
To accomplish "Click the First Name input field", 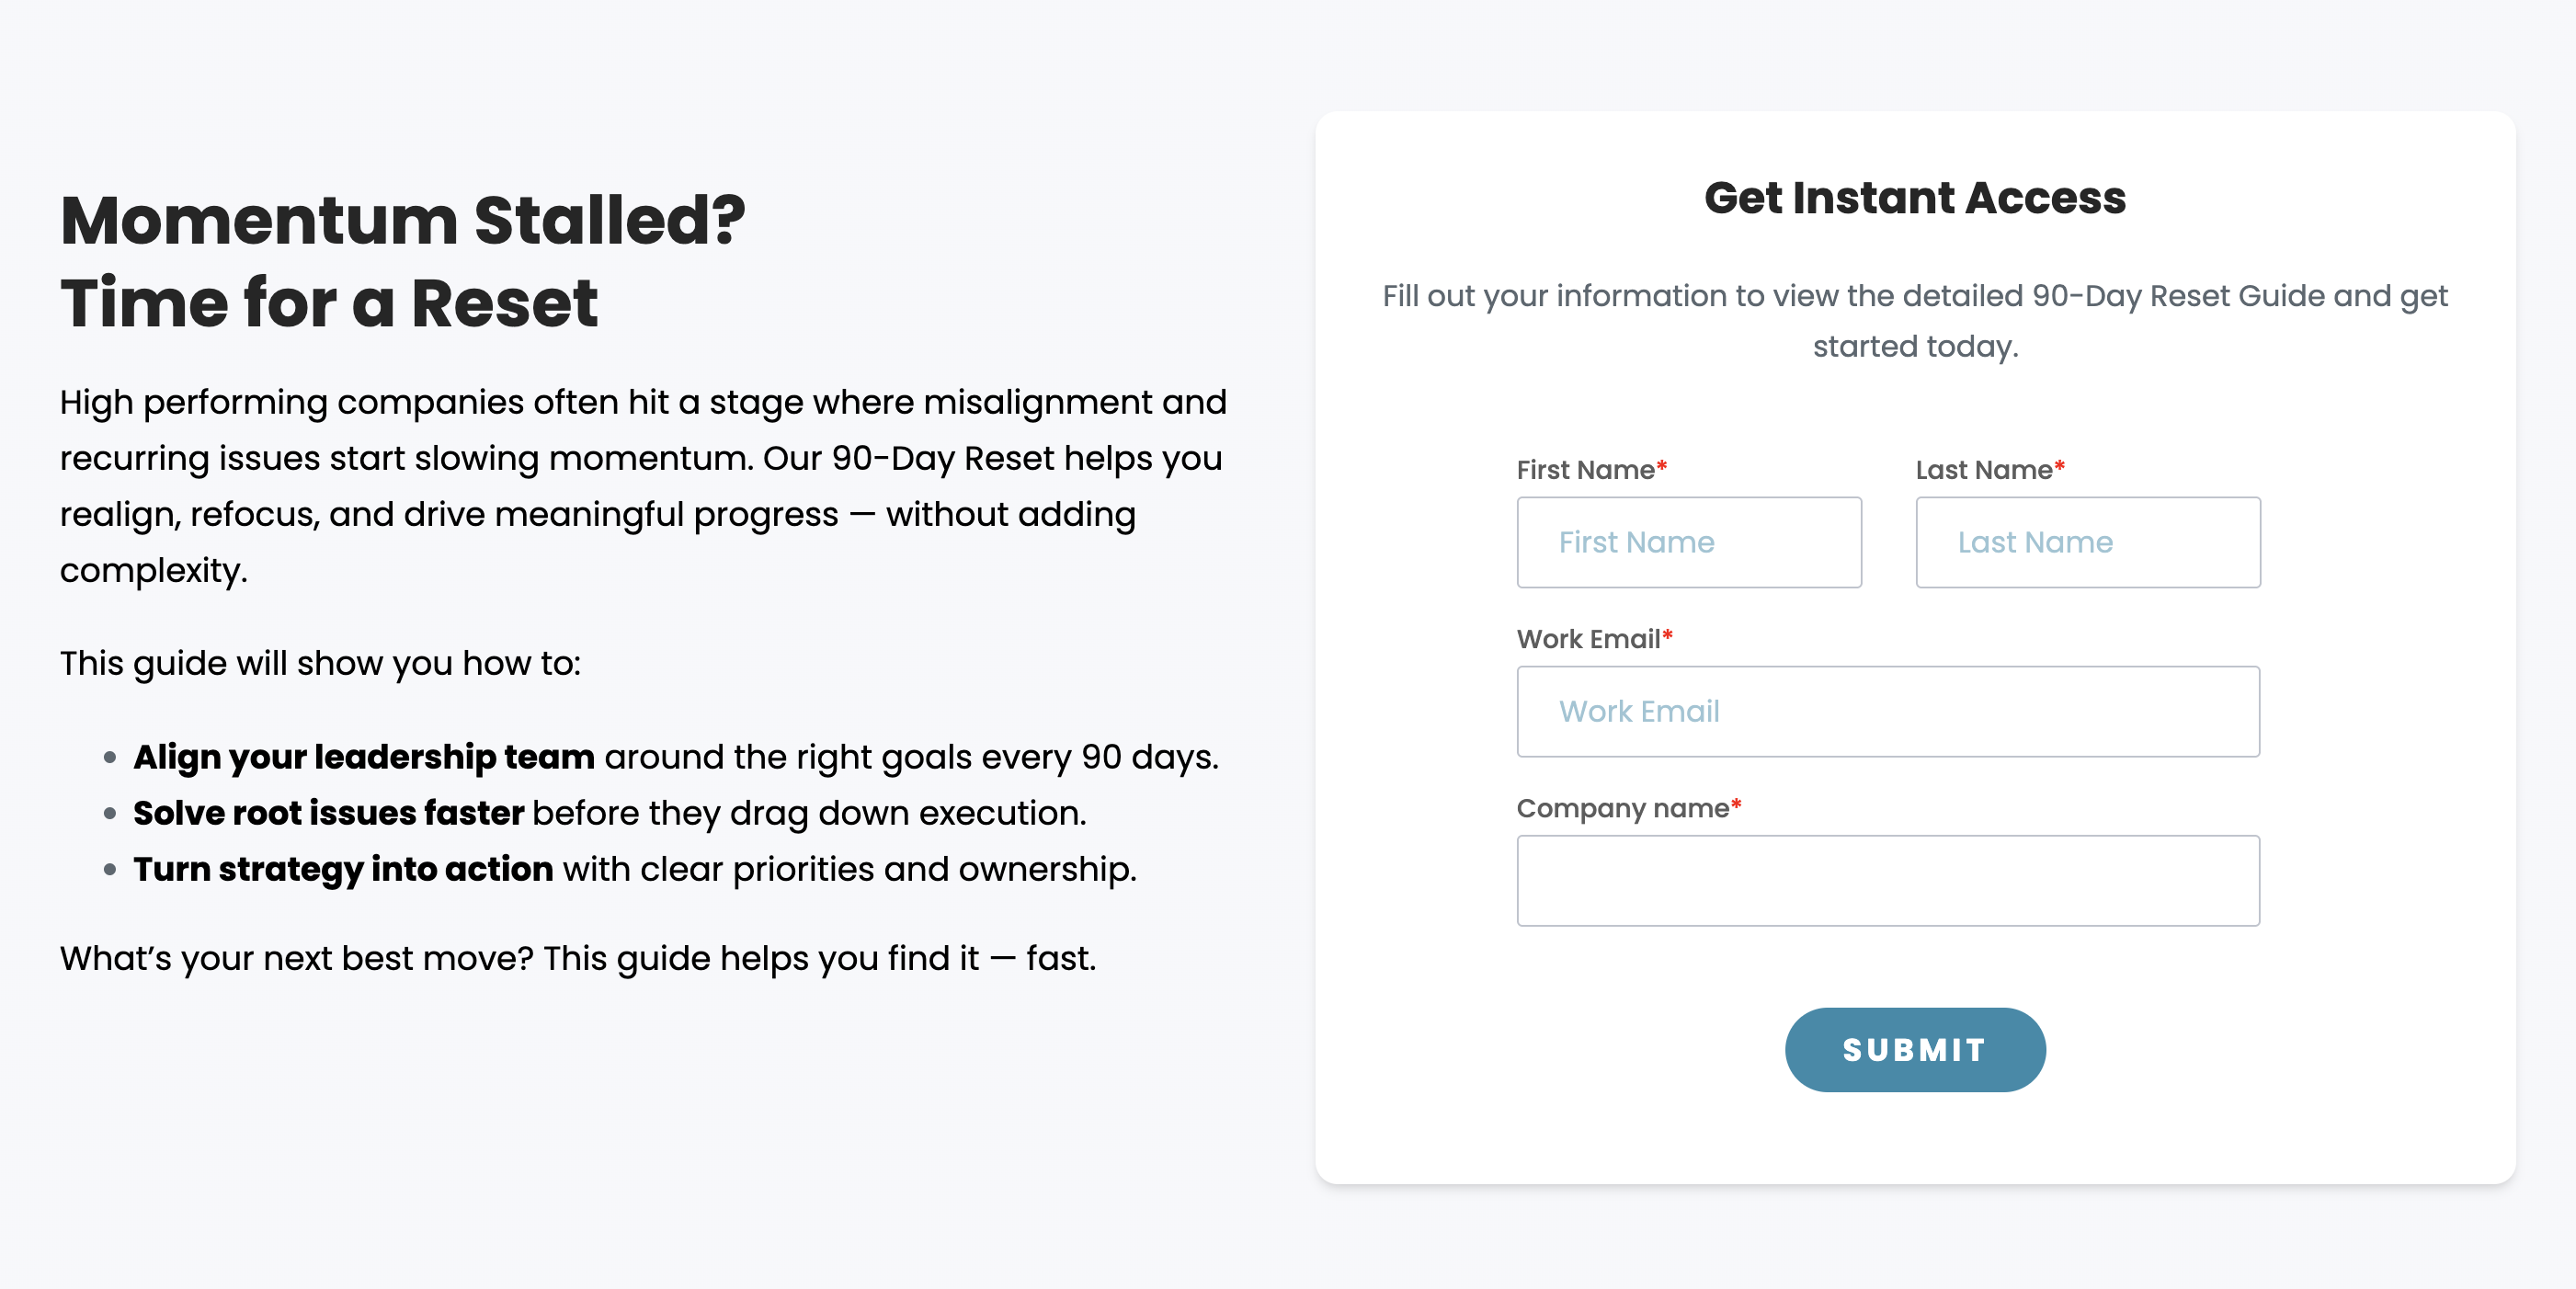I will coord(1688,542).
